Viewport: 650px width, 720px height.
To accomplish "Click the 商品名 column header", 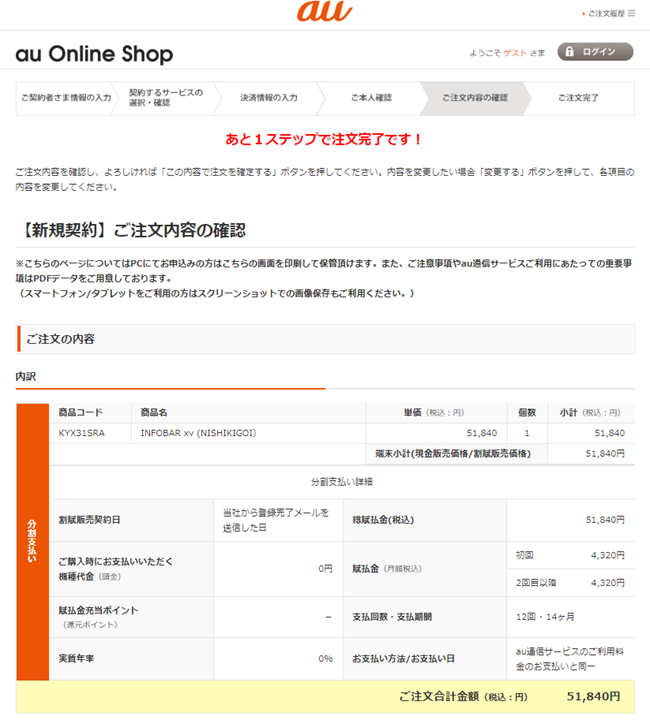I will coord(154,412).
